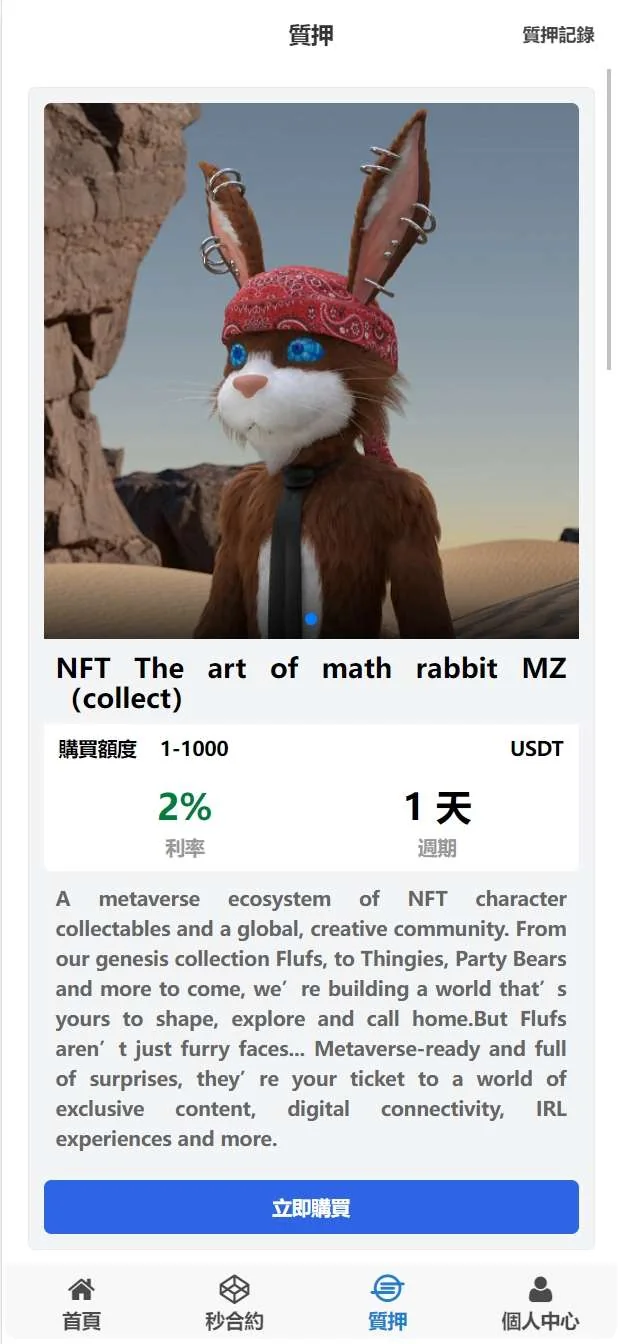Go to 個人中心 tab label

[540, 1321]
